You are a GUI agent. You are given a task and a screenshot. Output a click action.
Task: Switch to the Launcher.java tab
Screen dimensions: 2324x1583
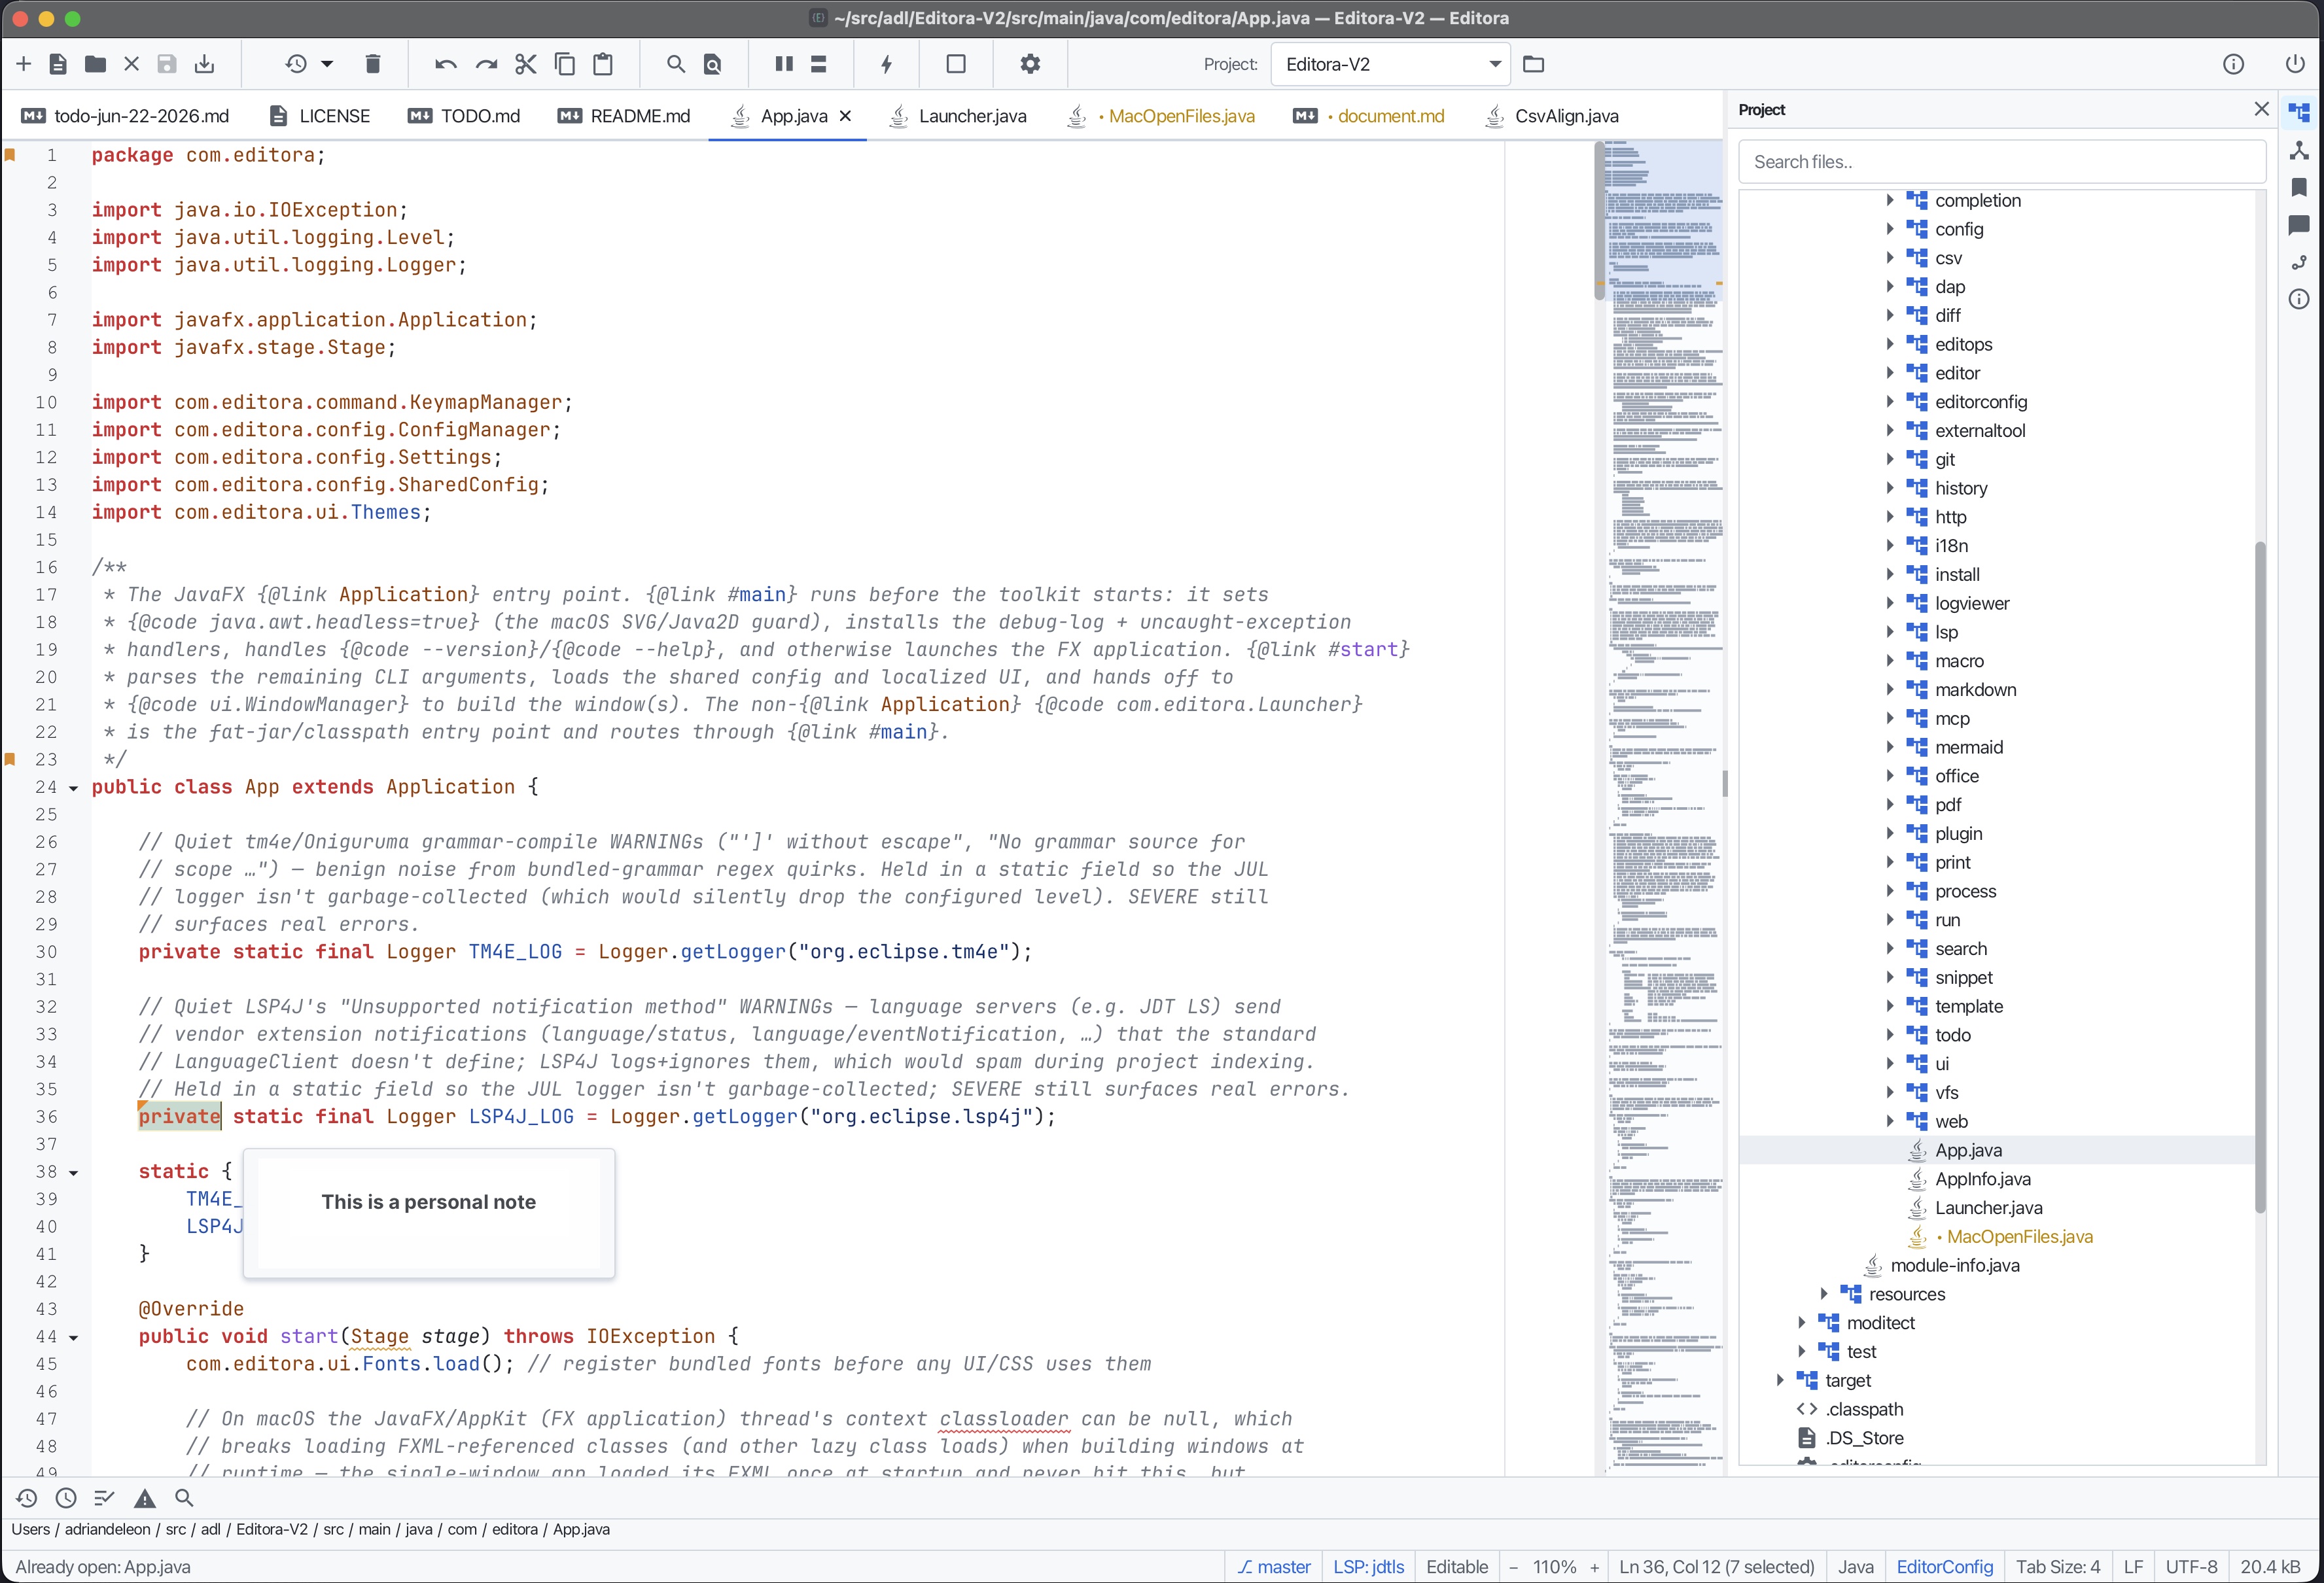coord(958,116)
